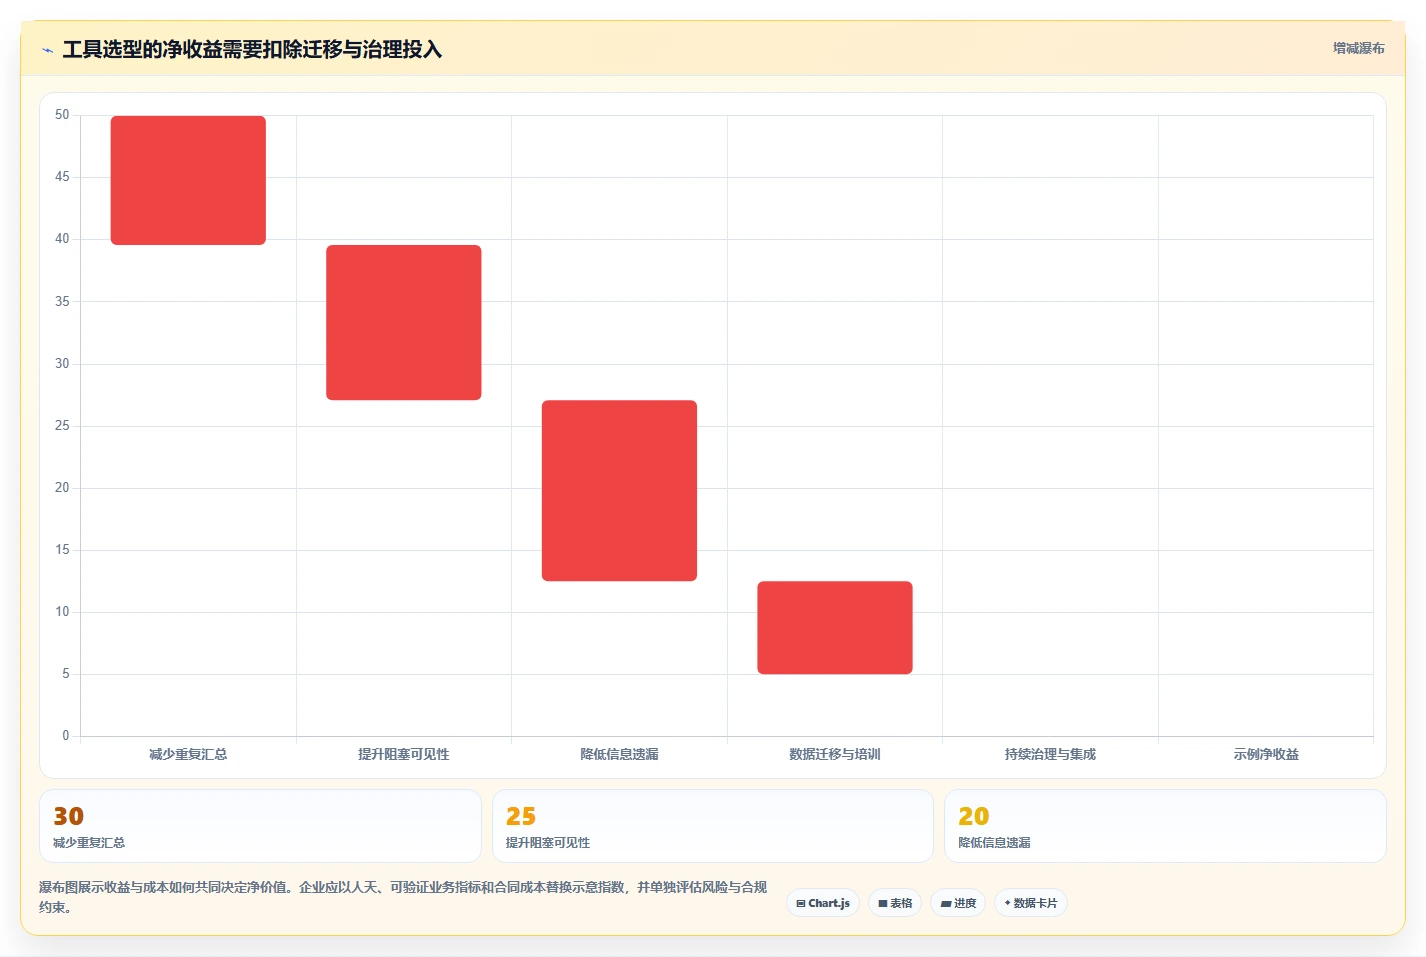This screenshot has width=1426, height=957.
Task: Click the red bar for 降低信息遗漏
Action: [x=619, y=490]
